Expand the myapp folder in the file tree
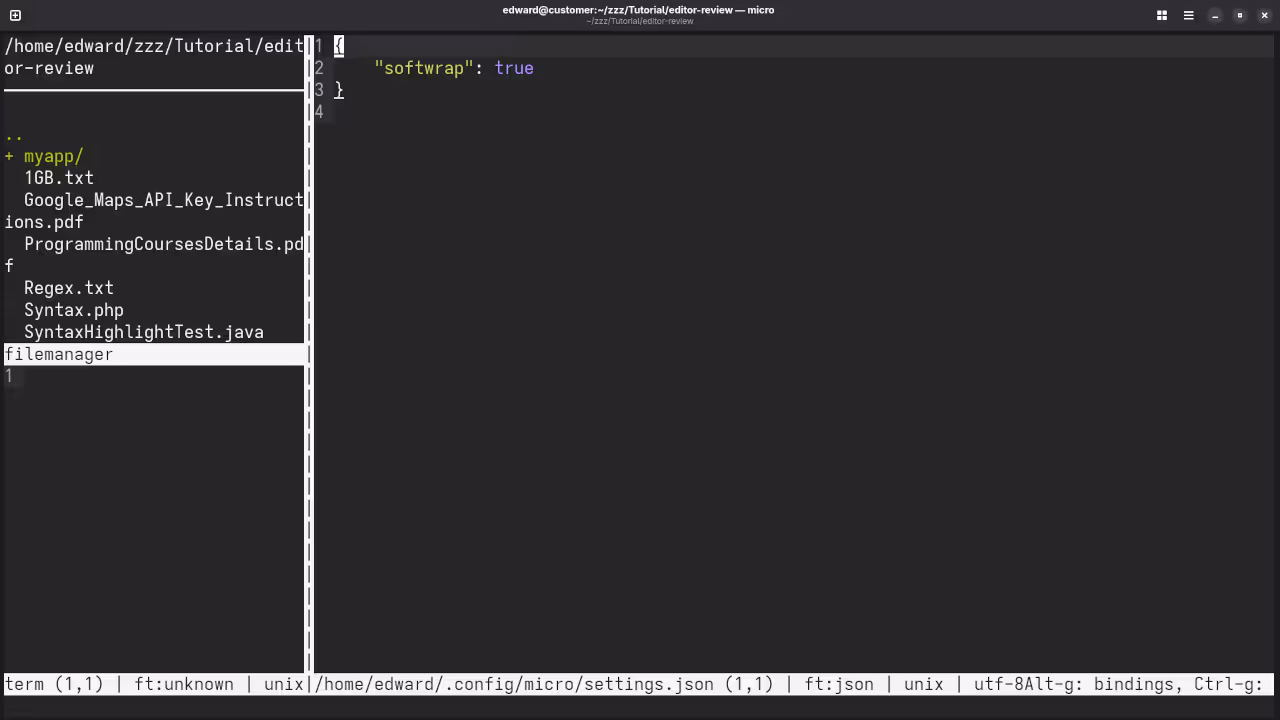Image resolution: width=1280 pixels, height=720 pixels. coord(52,156)
